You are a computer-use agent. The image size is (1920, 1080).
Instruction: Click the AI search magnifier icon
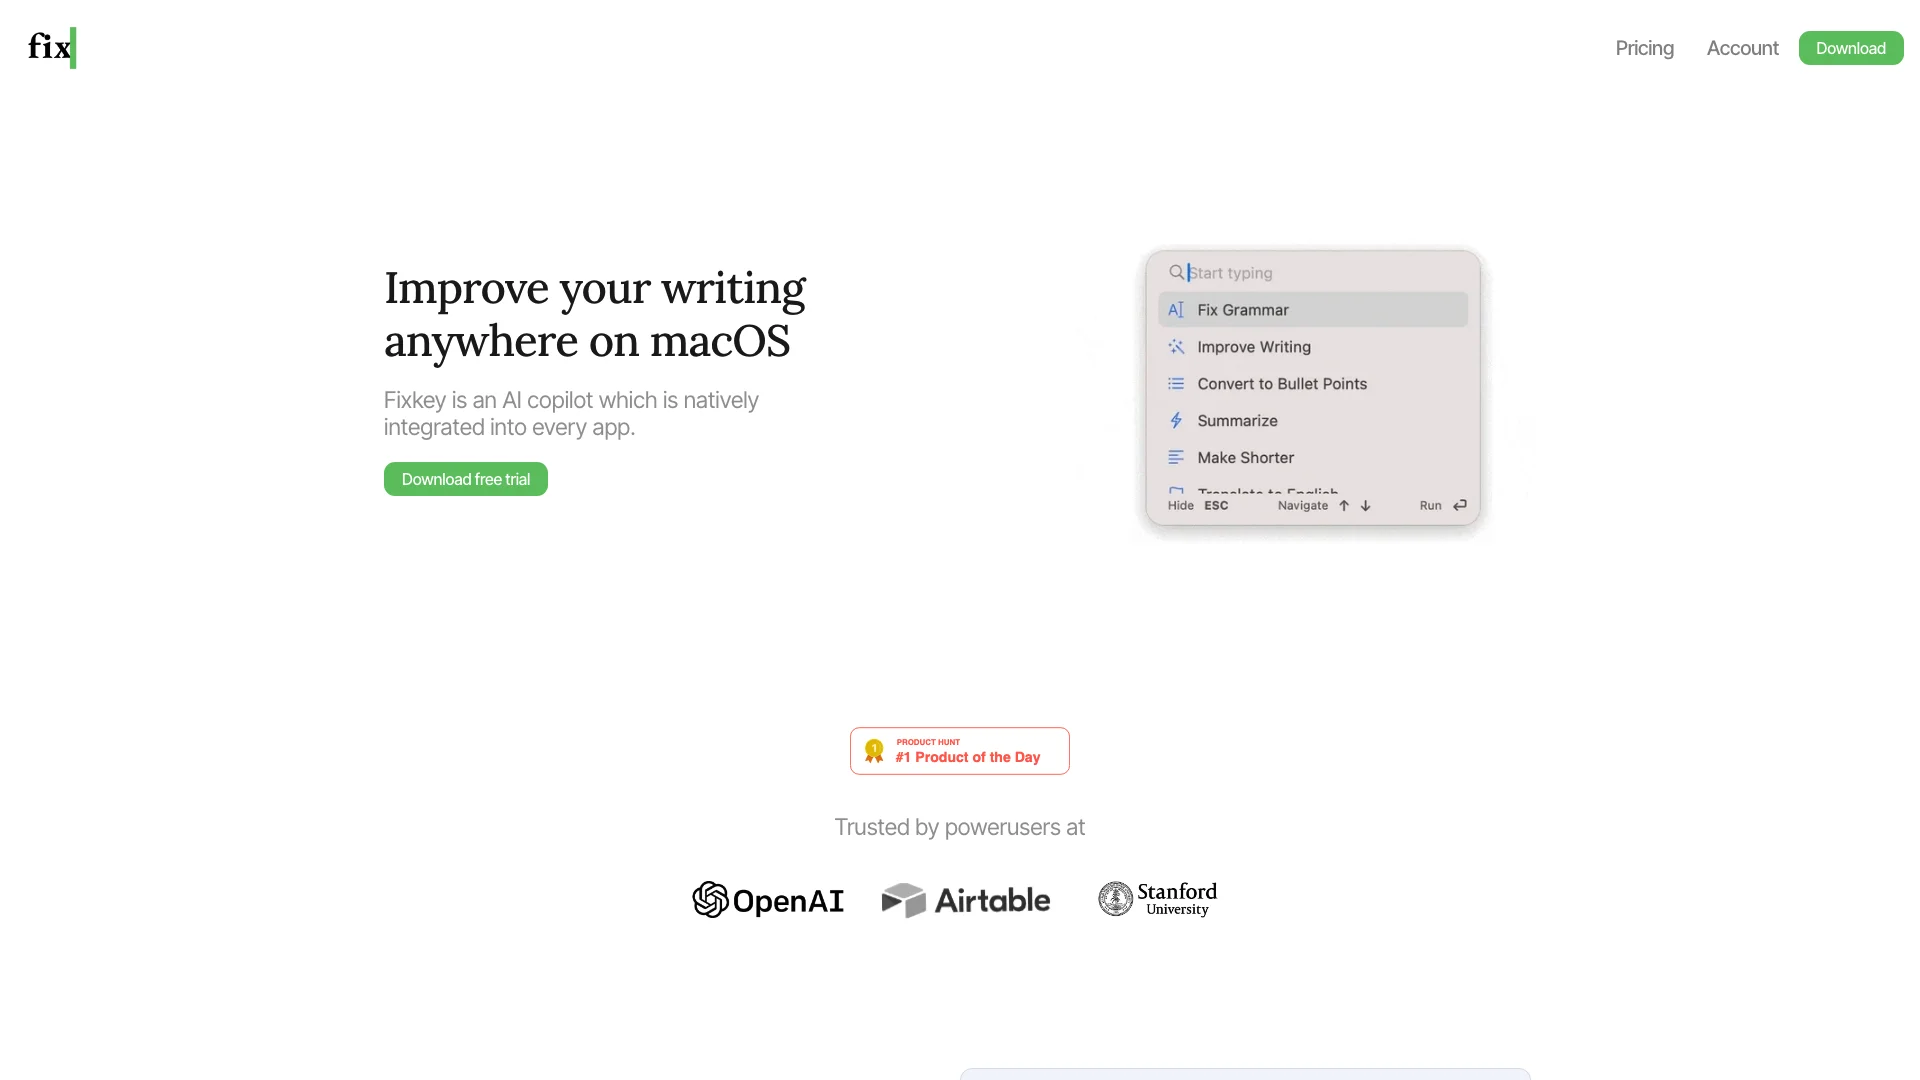[x=1176, y=273]
